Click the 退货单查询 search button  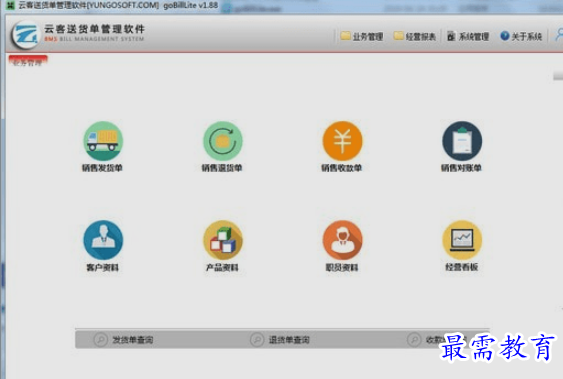coord(280,339)
